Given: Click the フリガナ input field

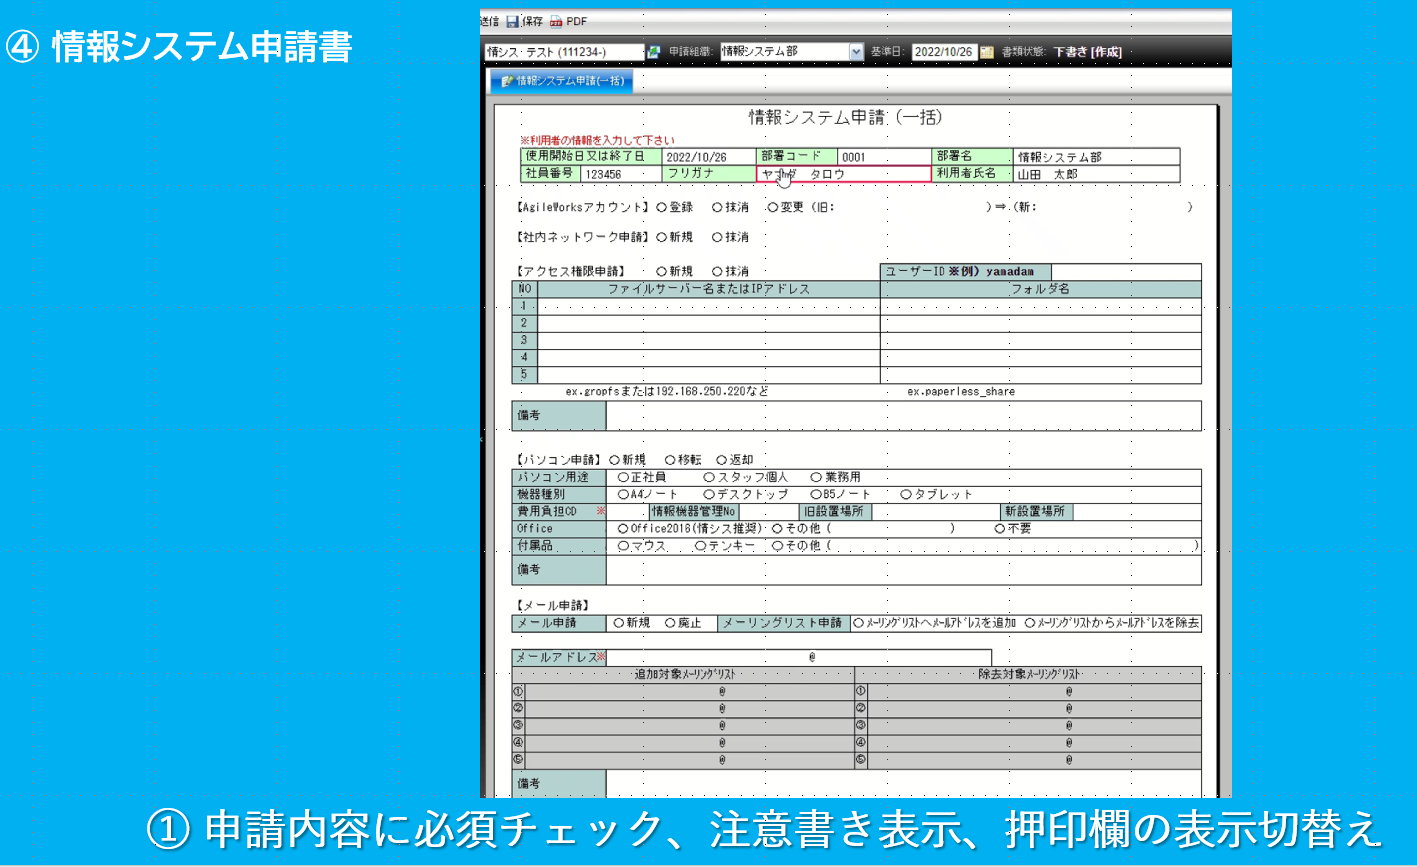Looking at the screenshot, I should pyautogui.click(x=843, y=173).
